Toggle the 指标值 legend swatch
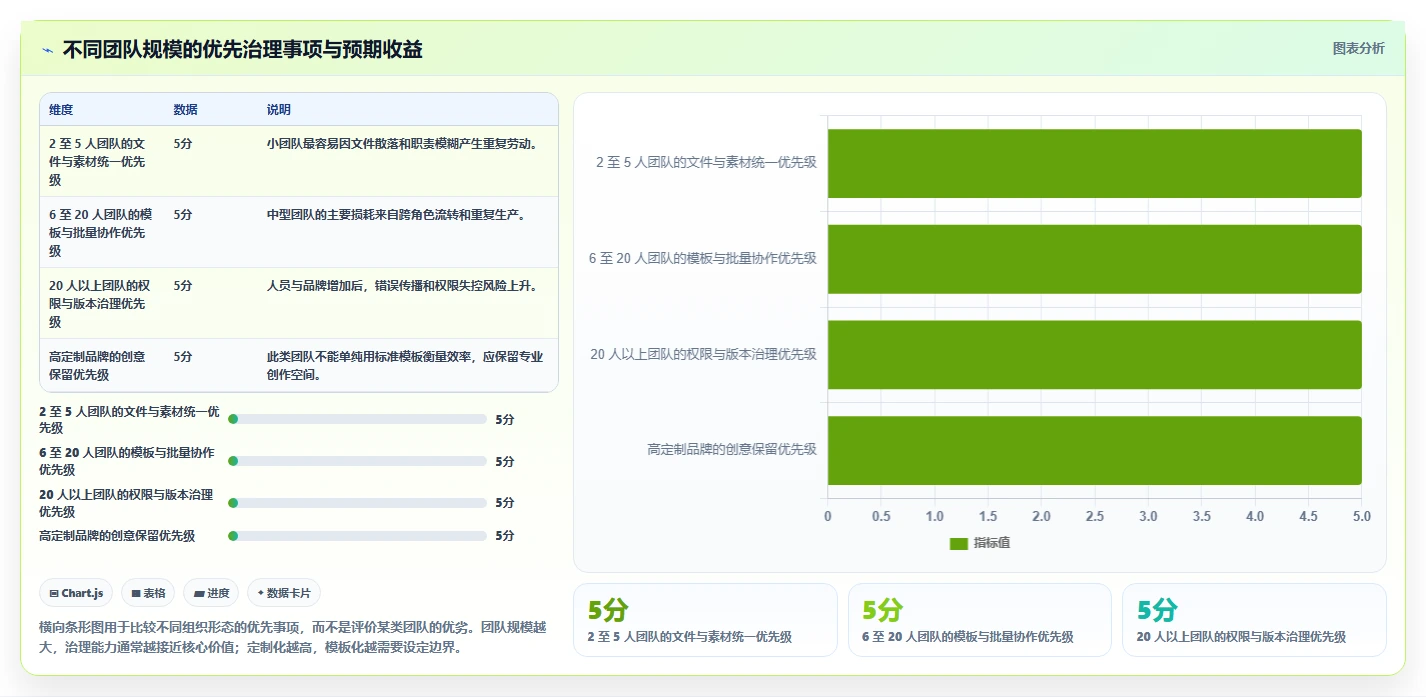Viewport: 1426px width, 697px height. click(x=958, y=543)
